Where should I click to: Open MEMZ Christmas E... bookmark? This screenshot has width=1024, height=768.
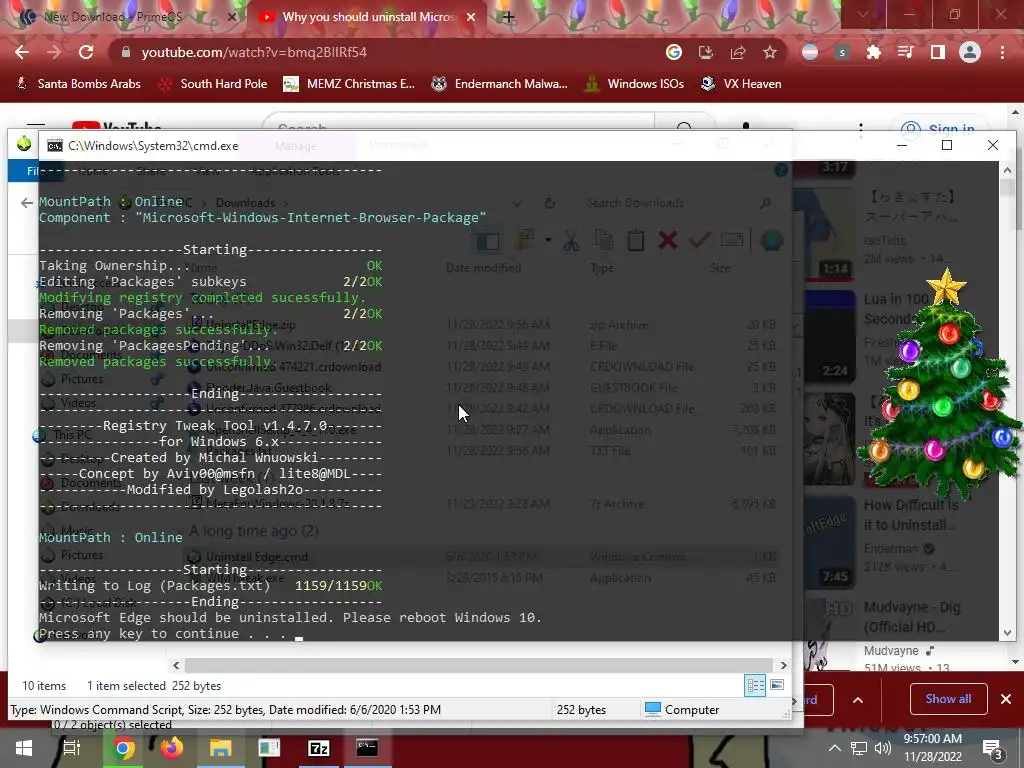click(x=349, y=84)
